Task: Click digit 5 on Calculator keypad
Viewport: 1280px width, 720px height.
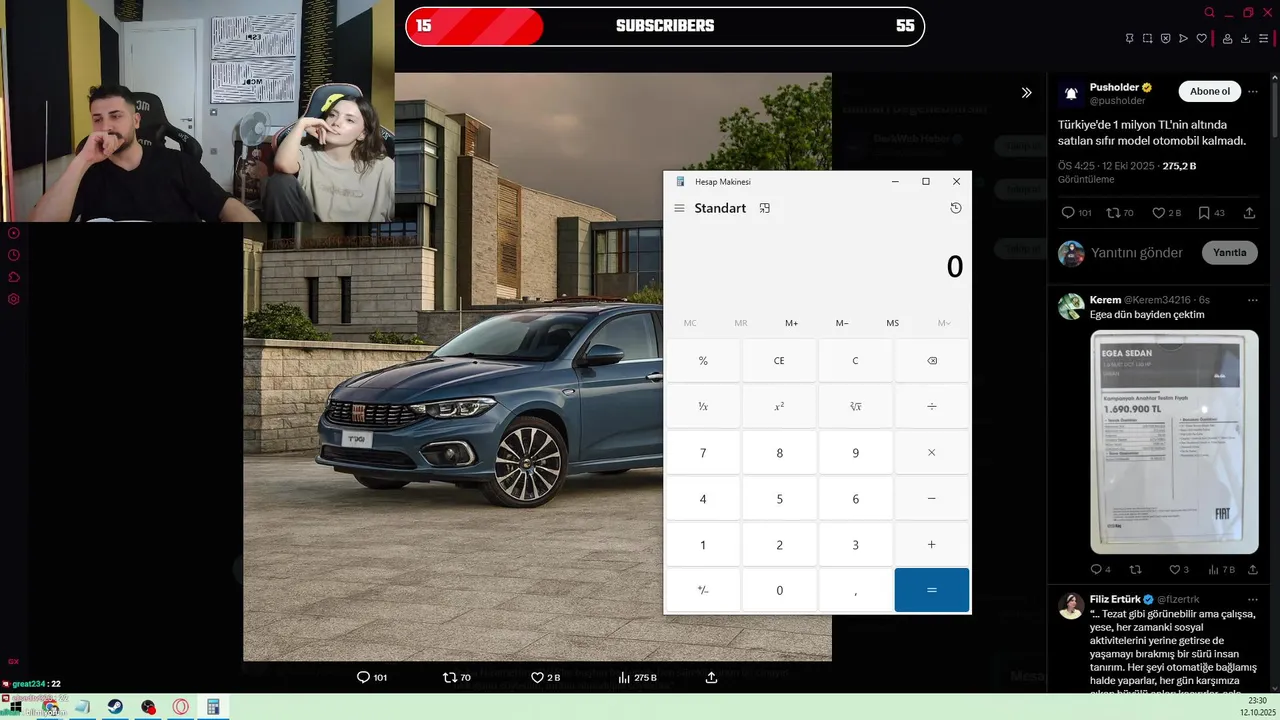Action: pos(779,499)
